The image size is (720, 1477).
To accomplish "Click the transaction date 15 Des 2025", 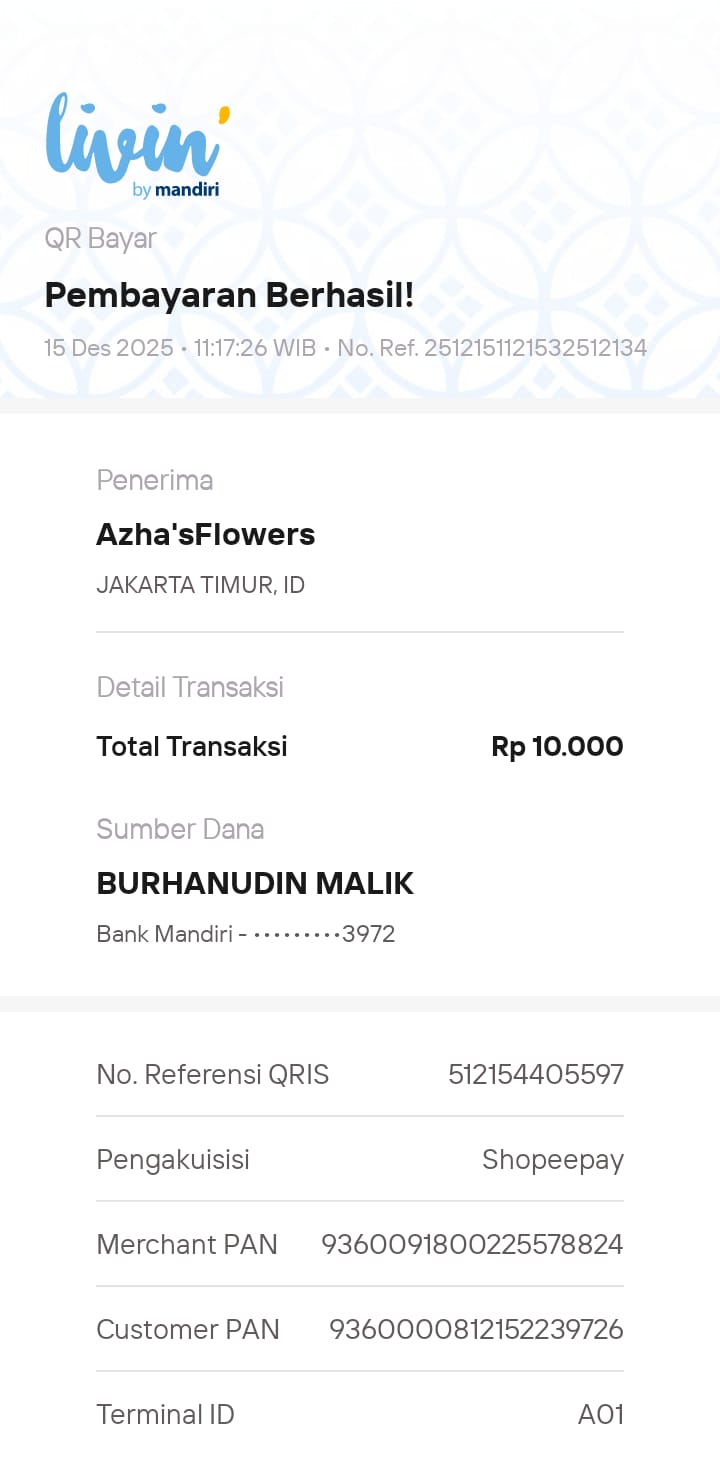I will pos(109,348).
